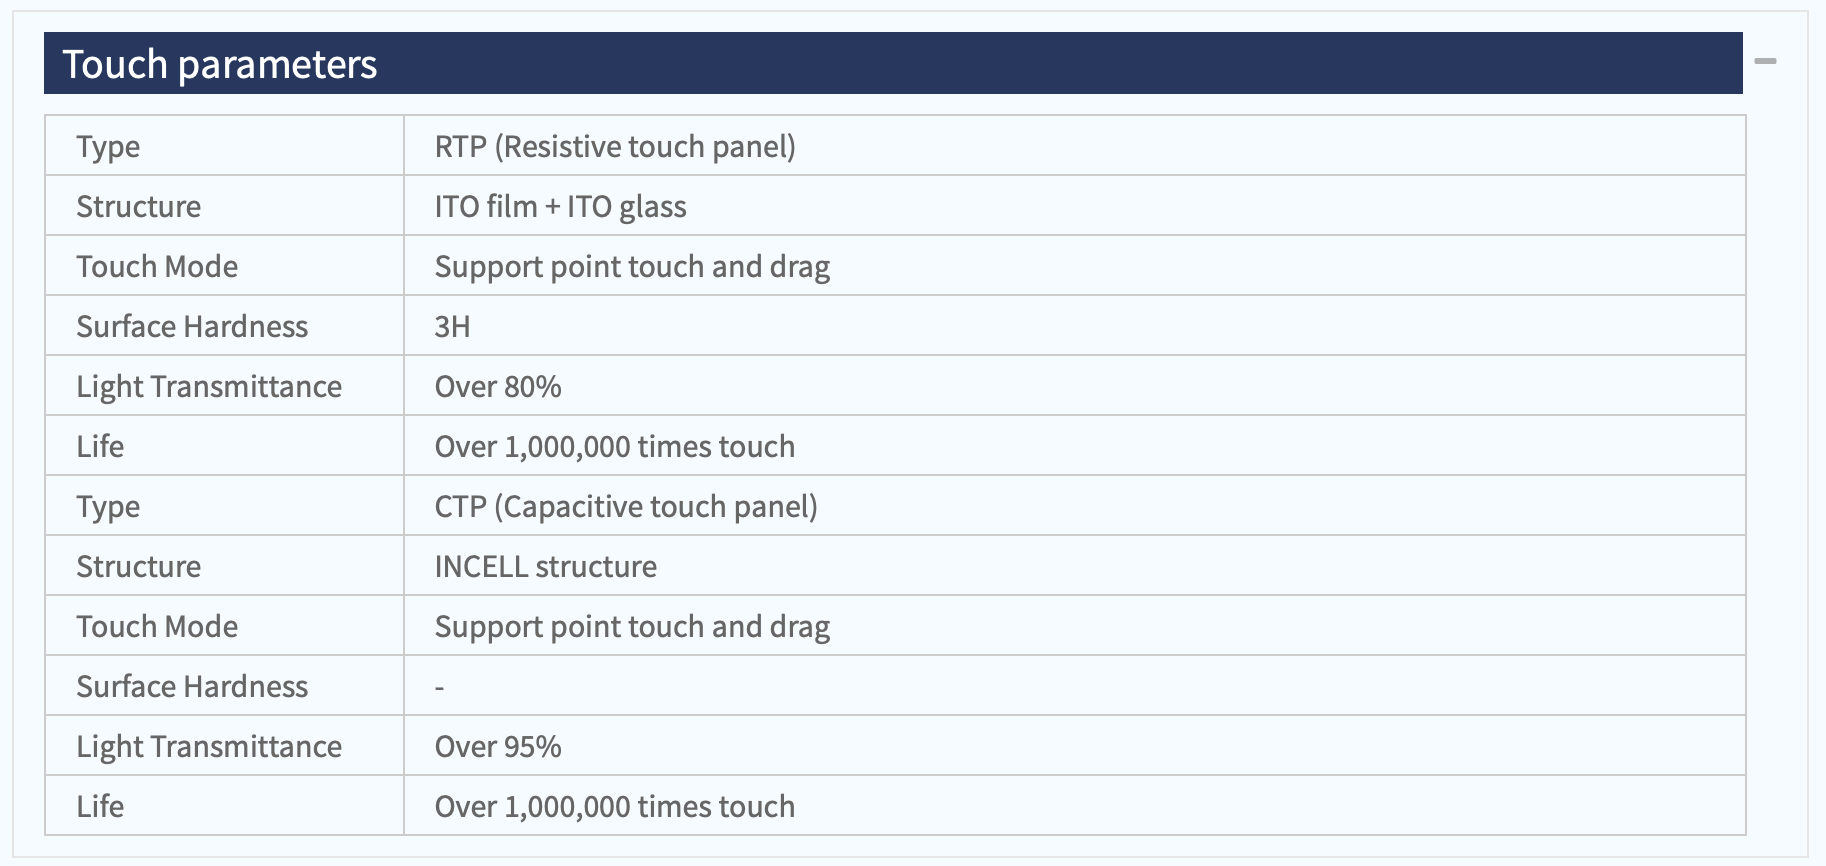Select the first Structure row label
This screenshot has height=866, width=1826.
139,207
